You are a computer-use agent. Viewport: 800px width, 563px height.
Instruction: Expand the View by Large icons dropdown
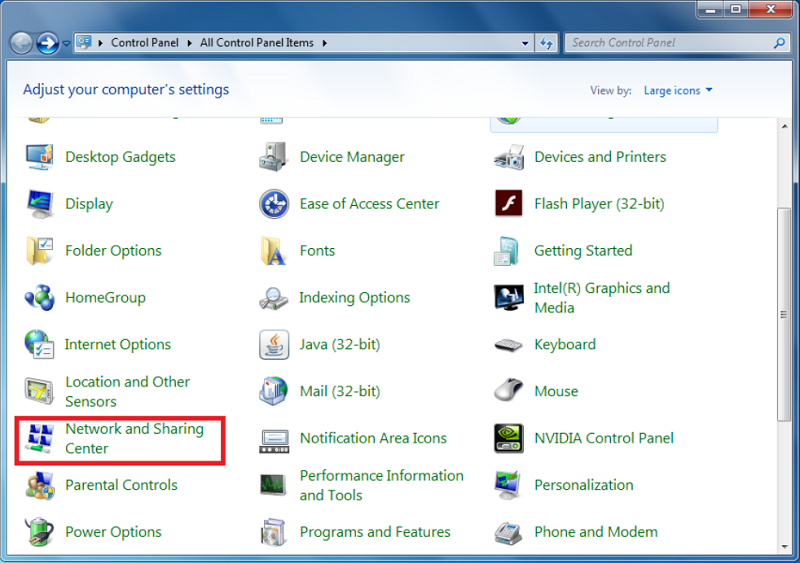(x=678, y=91)
